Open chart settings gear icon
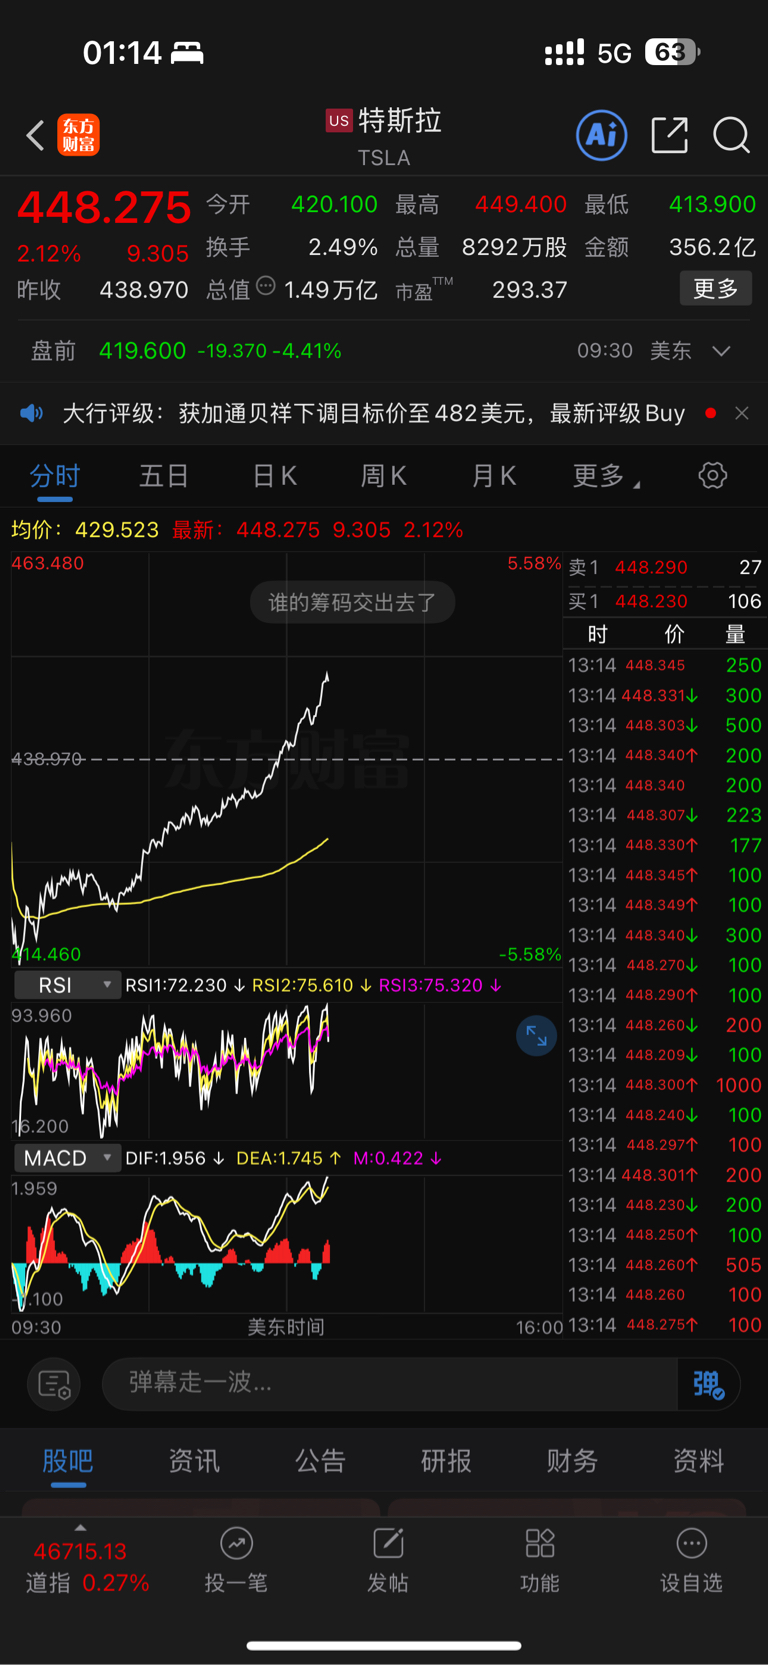This screenshot has height=1665, width=768. click(x=712, y=475)
